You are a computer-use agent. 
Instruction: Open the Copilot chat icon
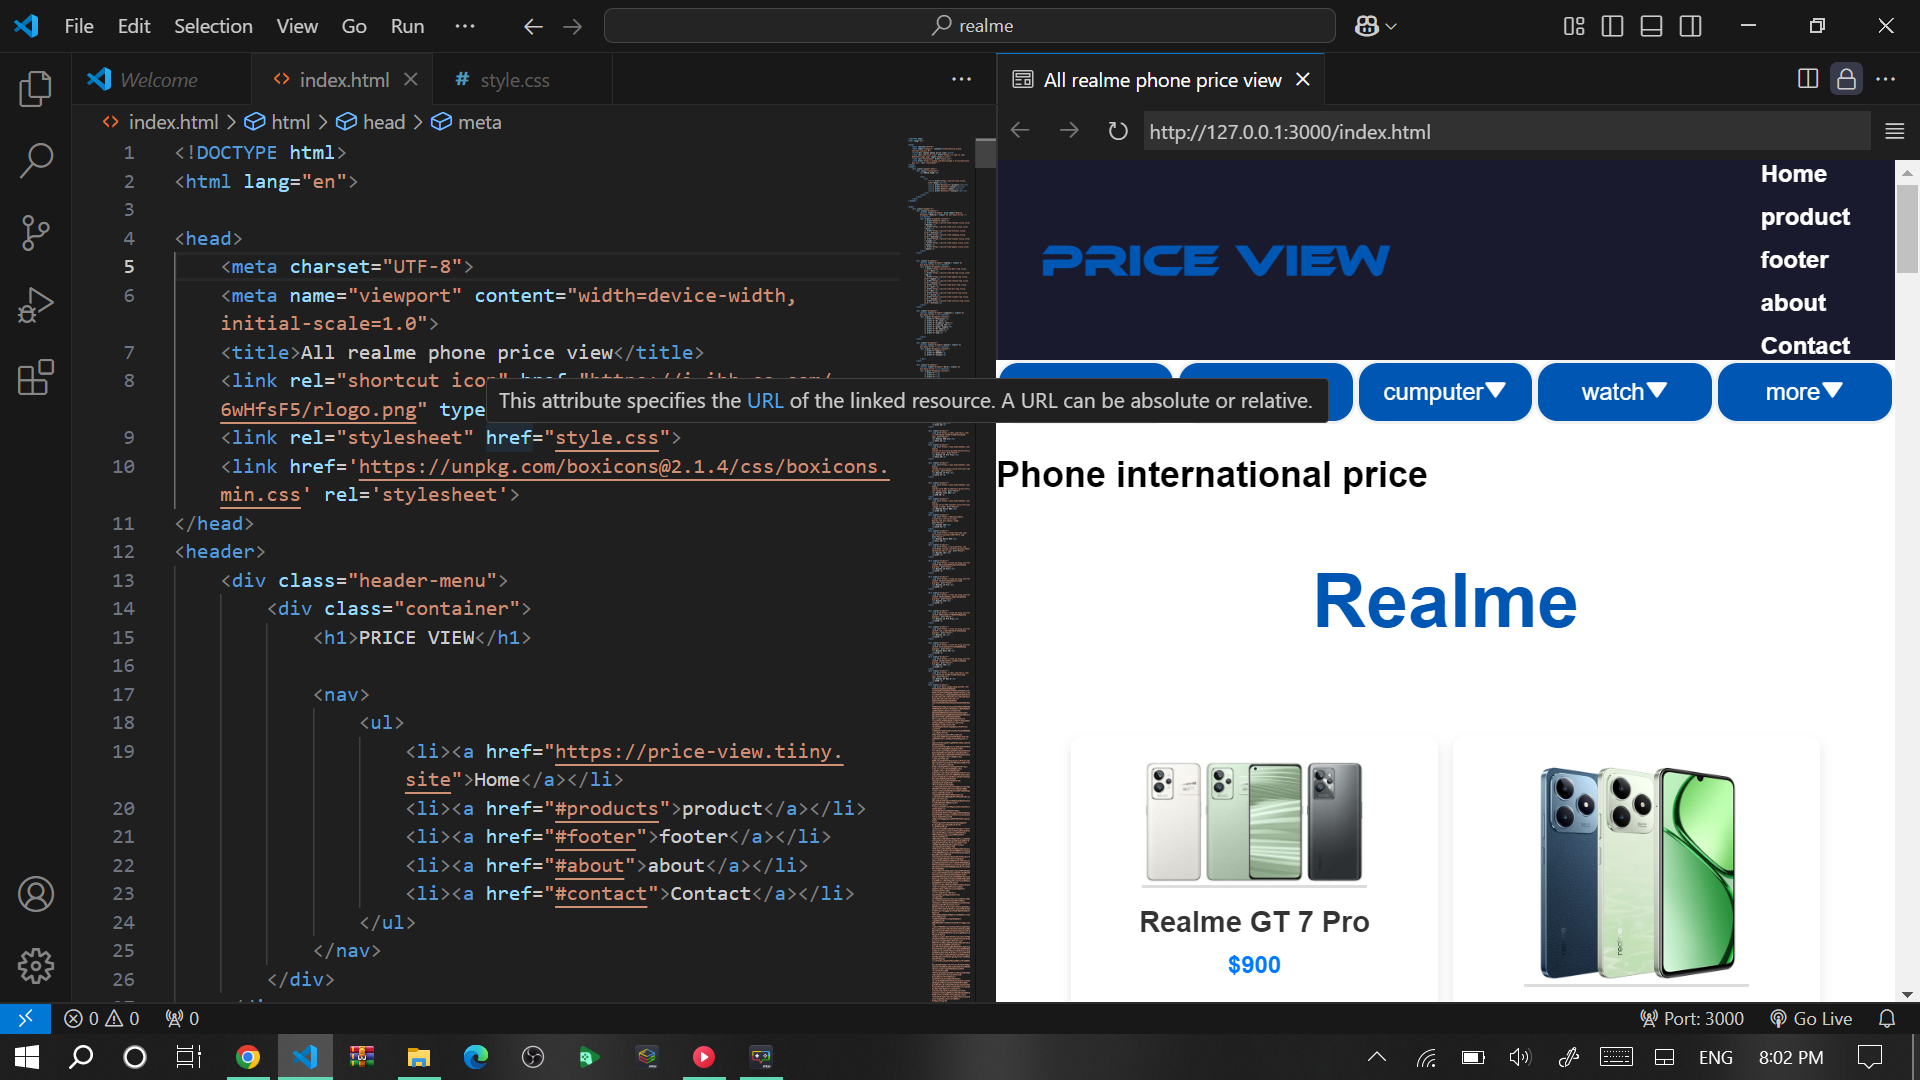pos(1366,26)
